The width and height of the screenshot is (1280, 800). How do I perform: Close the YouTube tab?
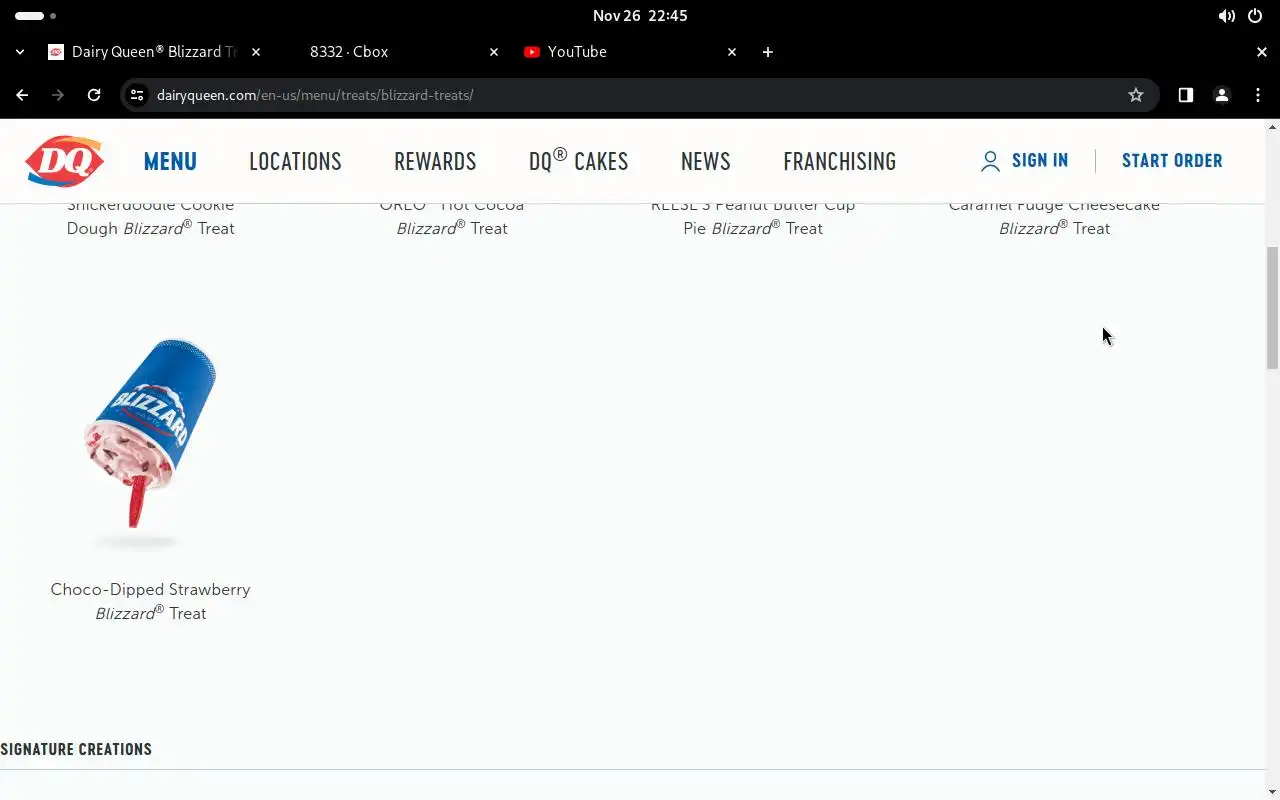(x=732, y=52)
